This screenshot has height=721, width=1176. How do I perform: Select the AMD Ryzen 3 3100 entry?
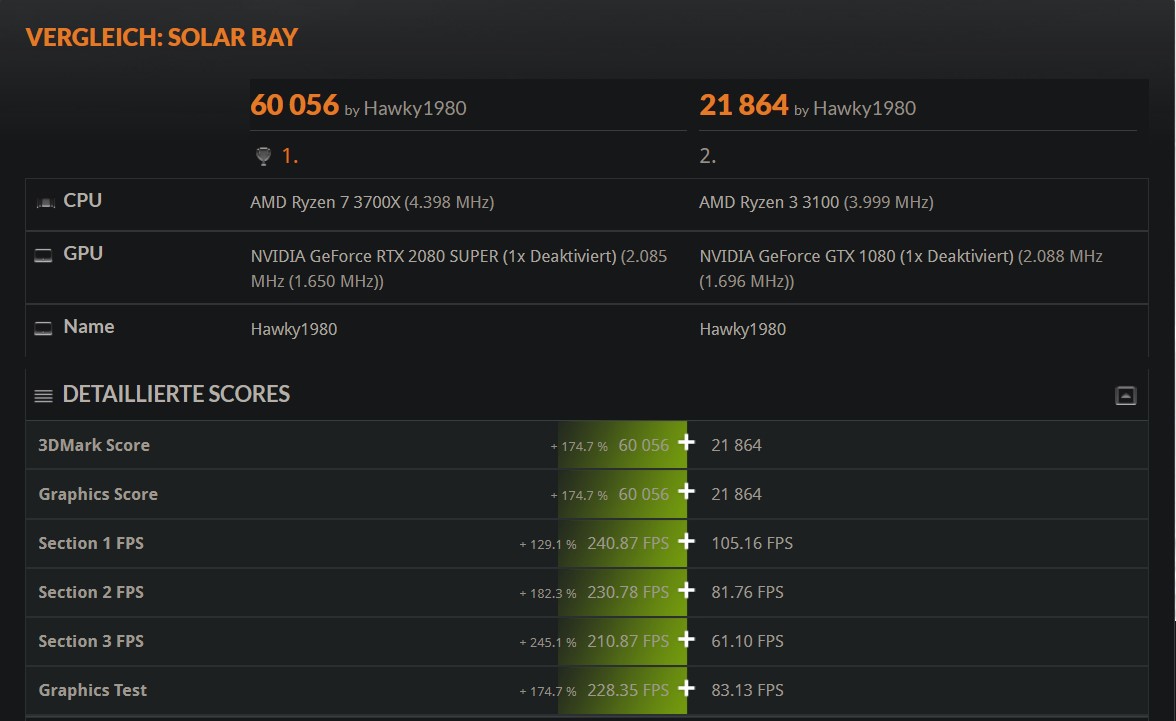pos(816,203)
